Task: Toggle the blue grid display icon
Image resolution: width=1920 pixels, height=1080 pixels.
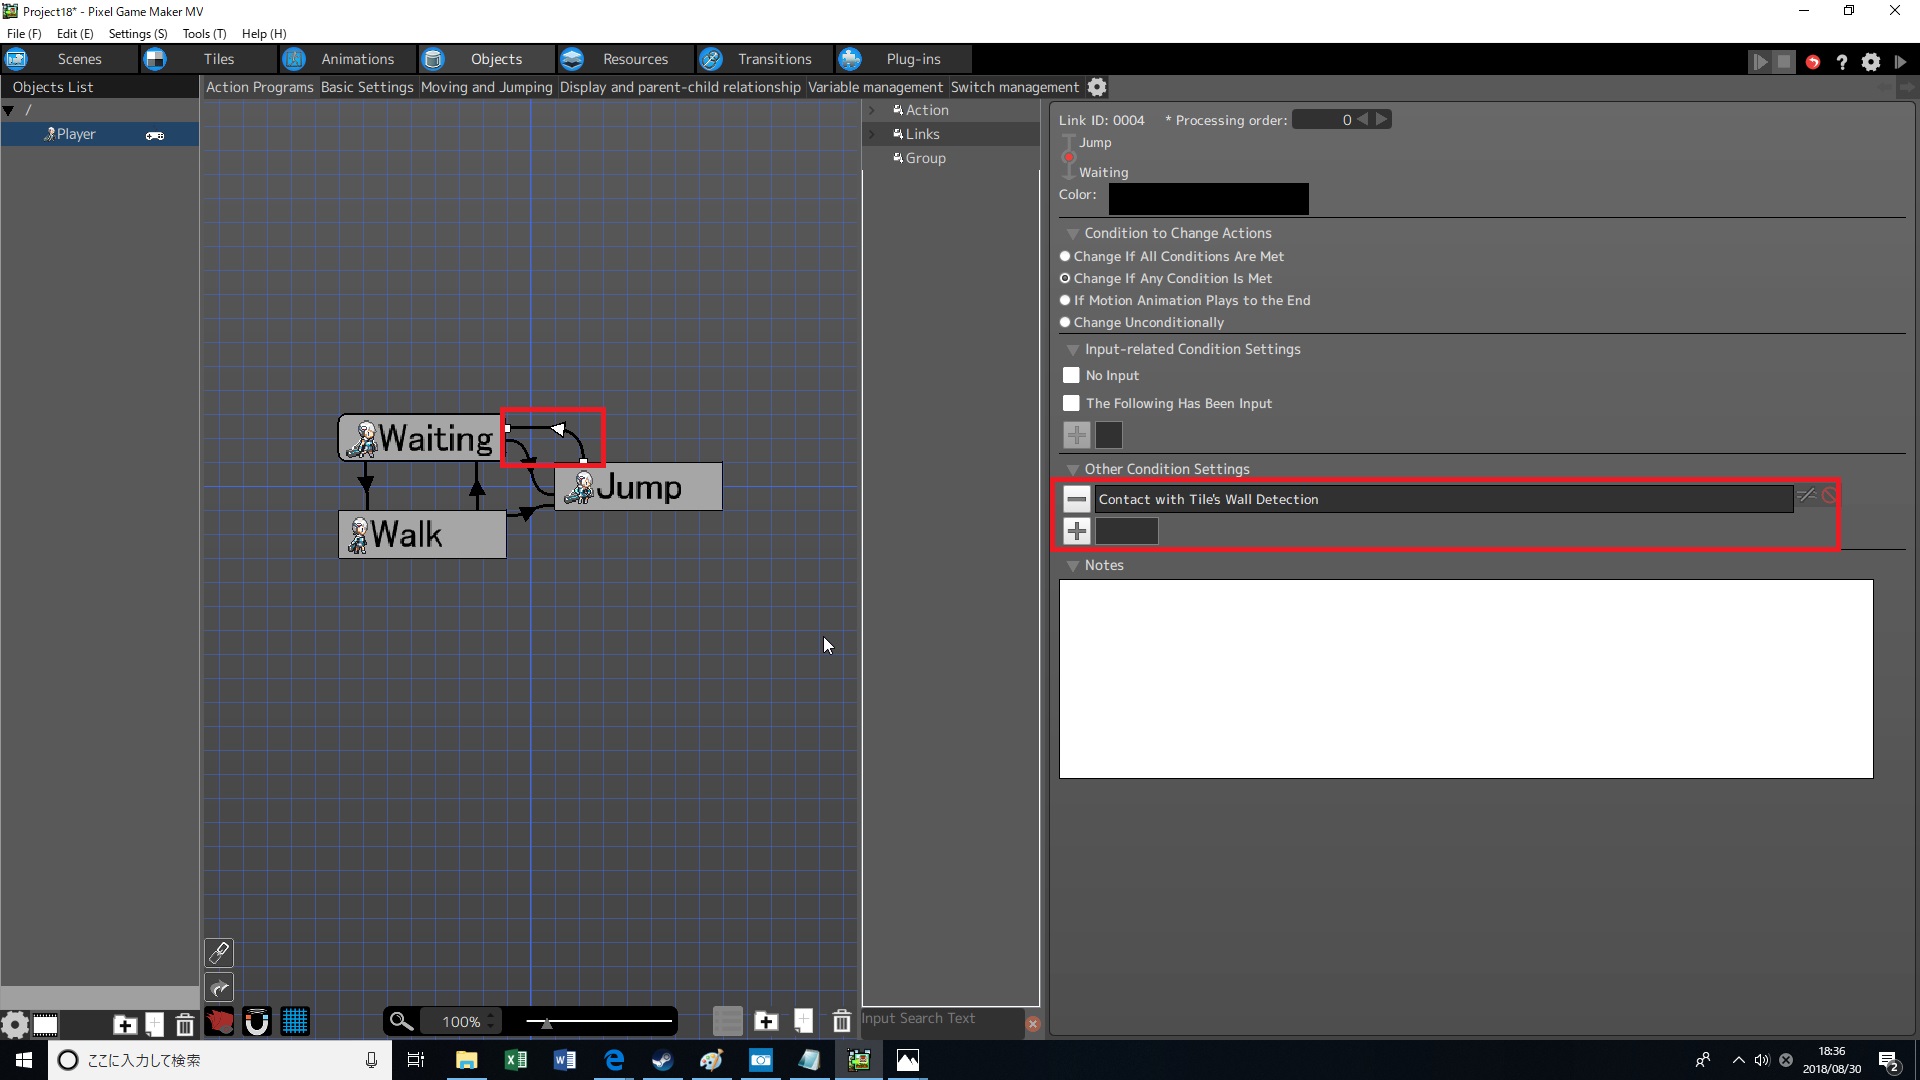Action: [295, 1021]
